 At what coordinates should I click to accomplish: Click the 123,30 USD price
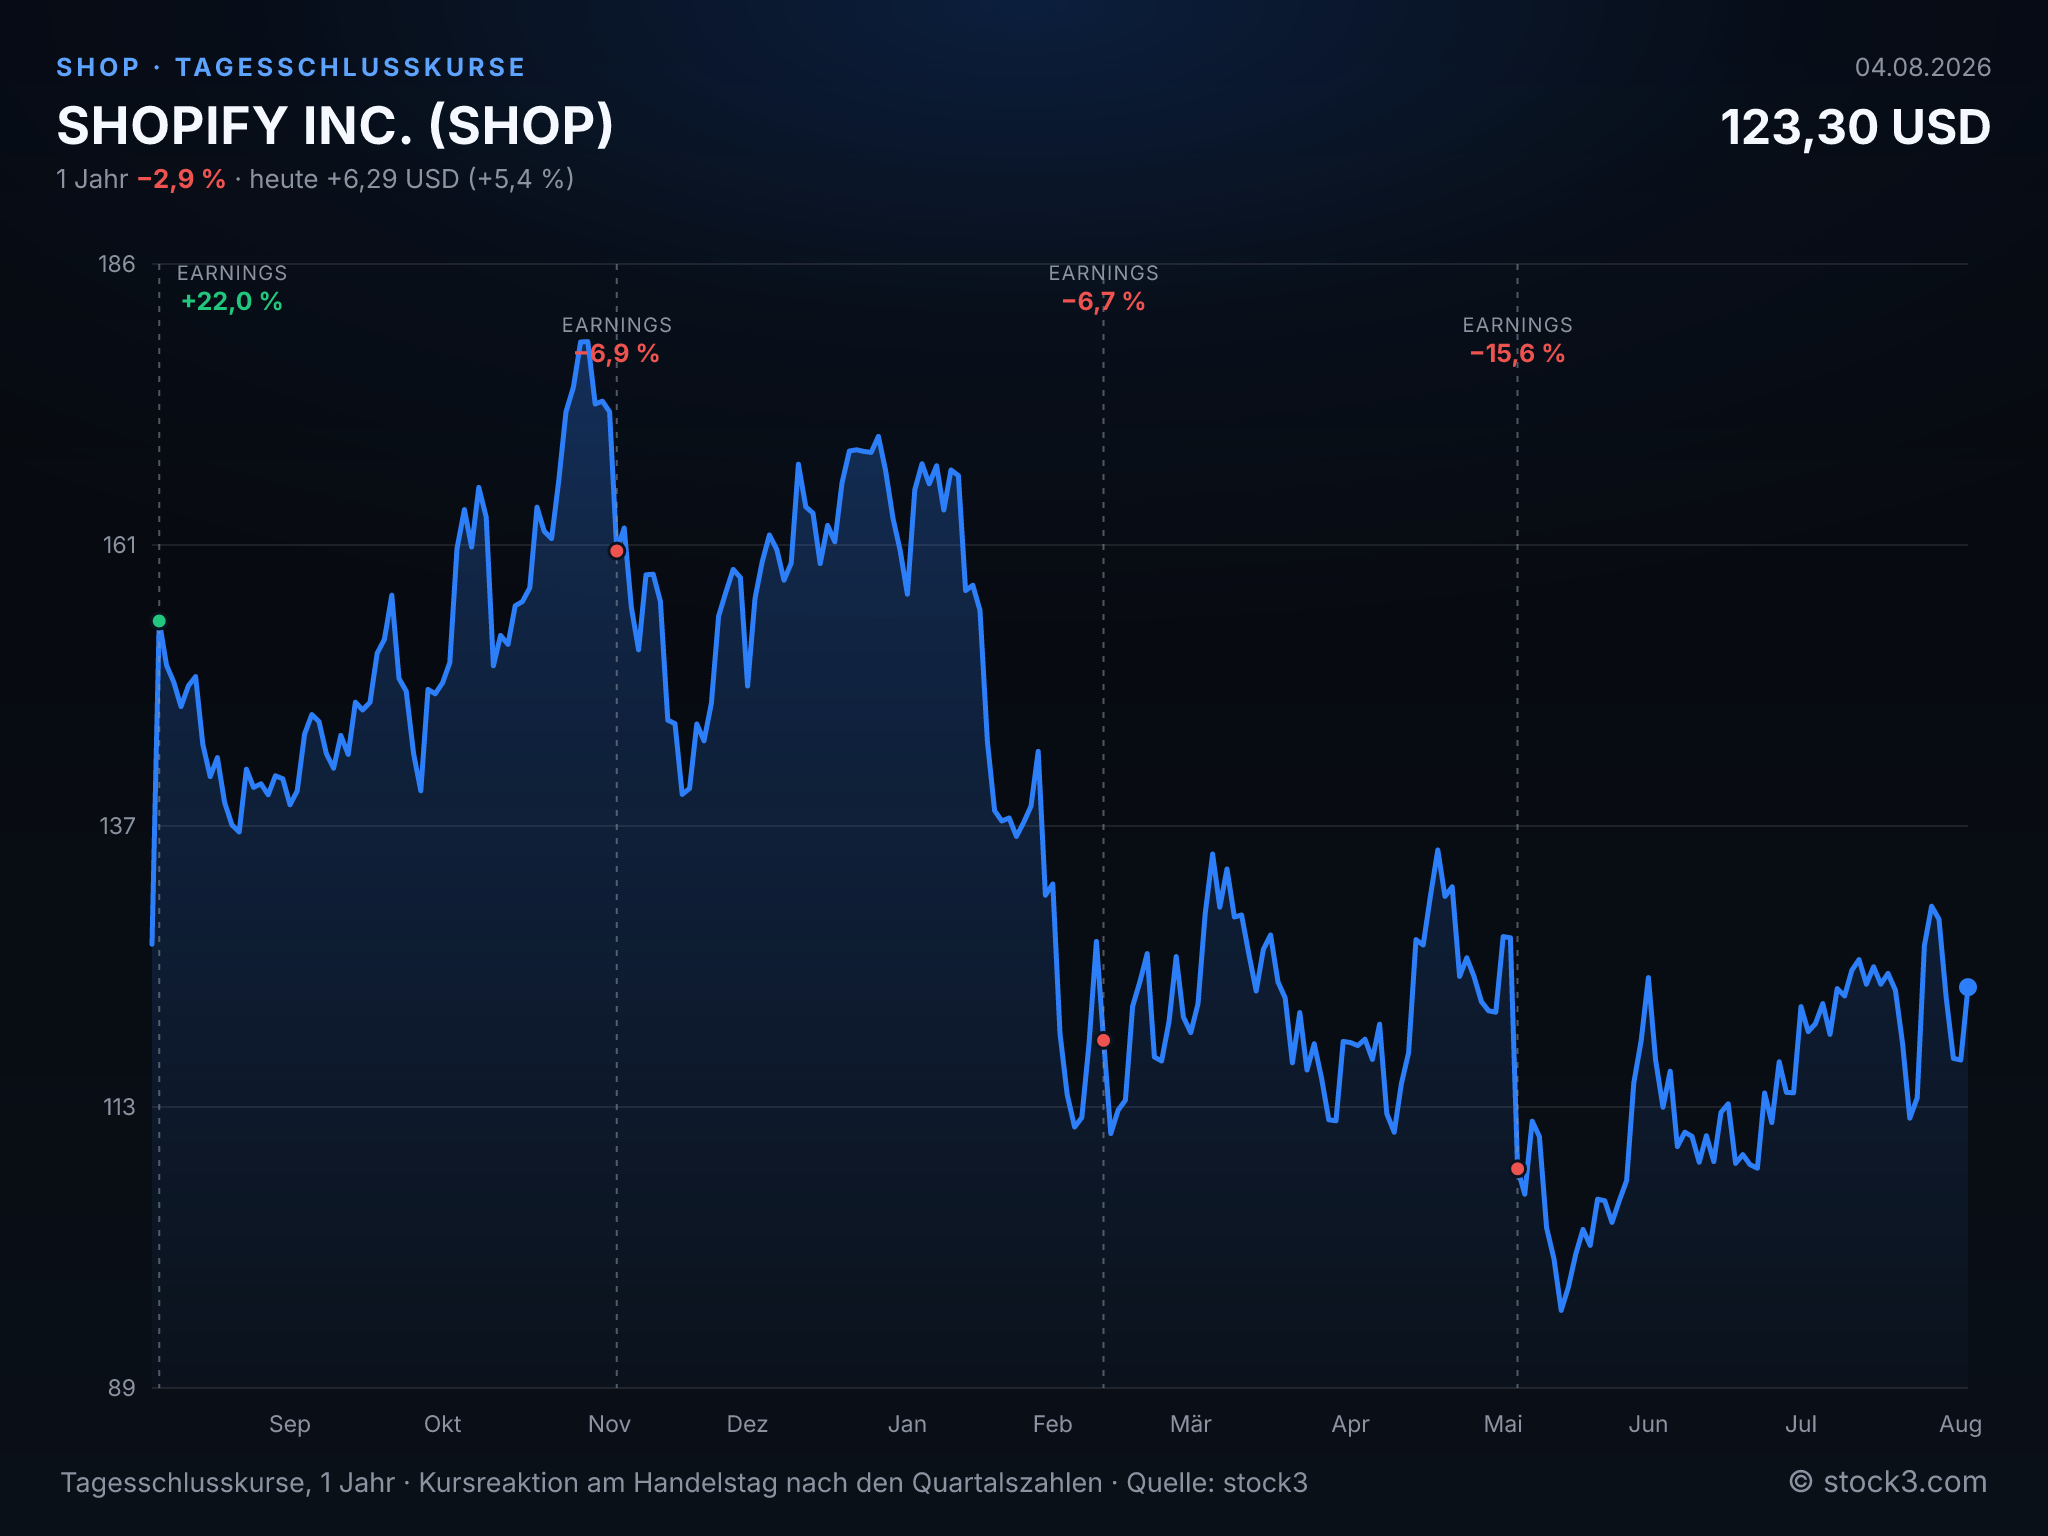pyautogui.click(x=1856, y=127)
